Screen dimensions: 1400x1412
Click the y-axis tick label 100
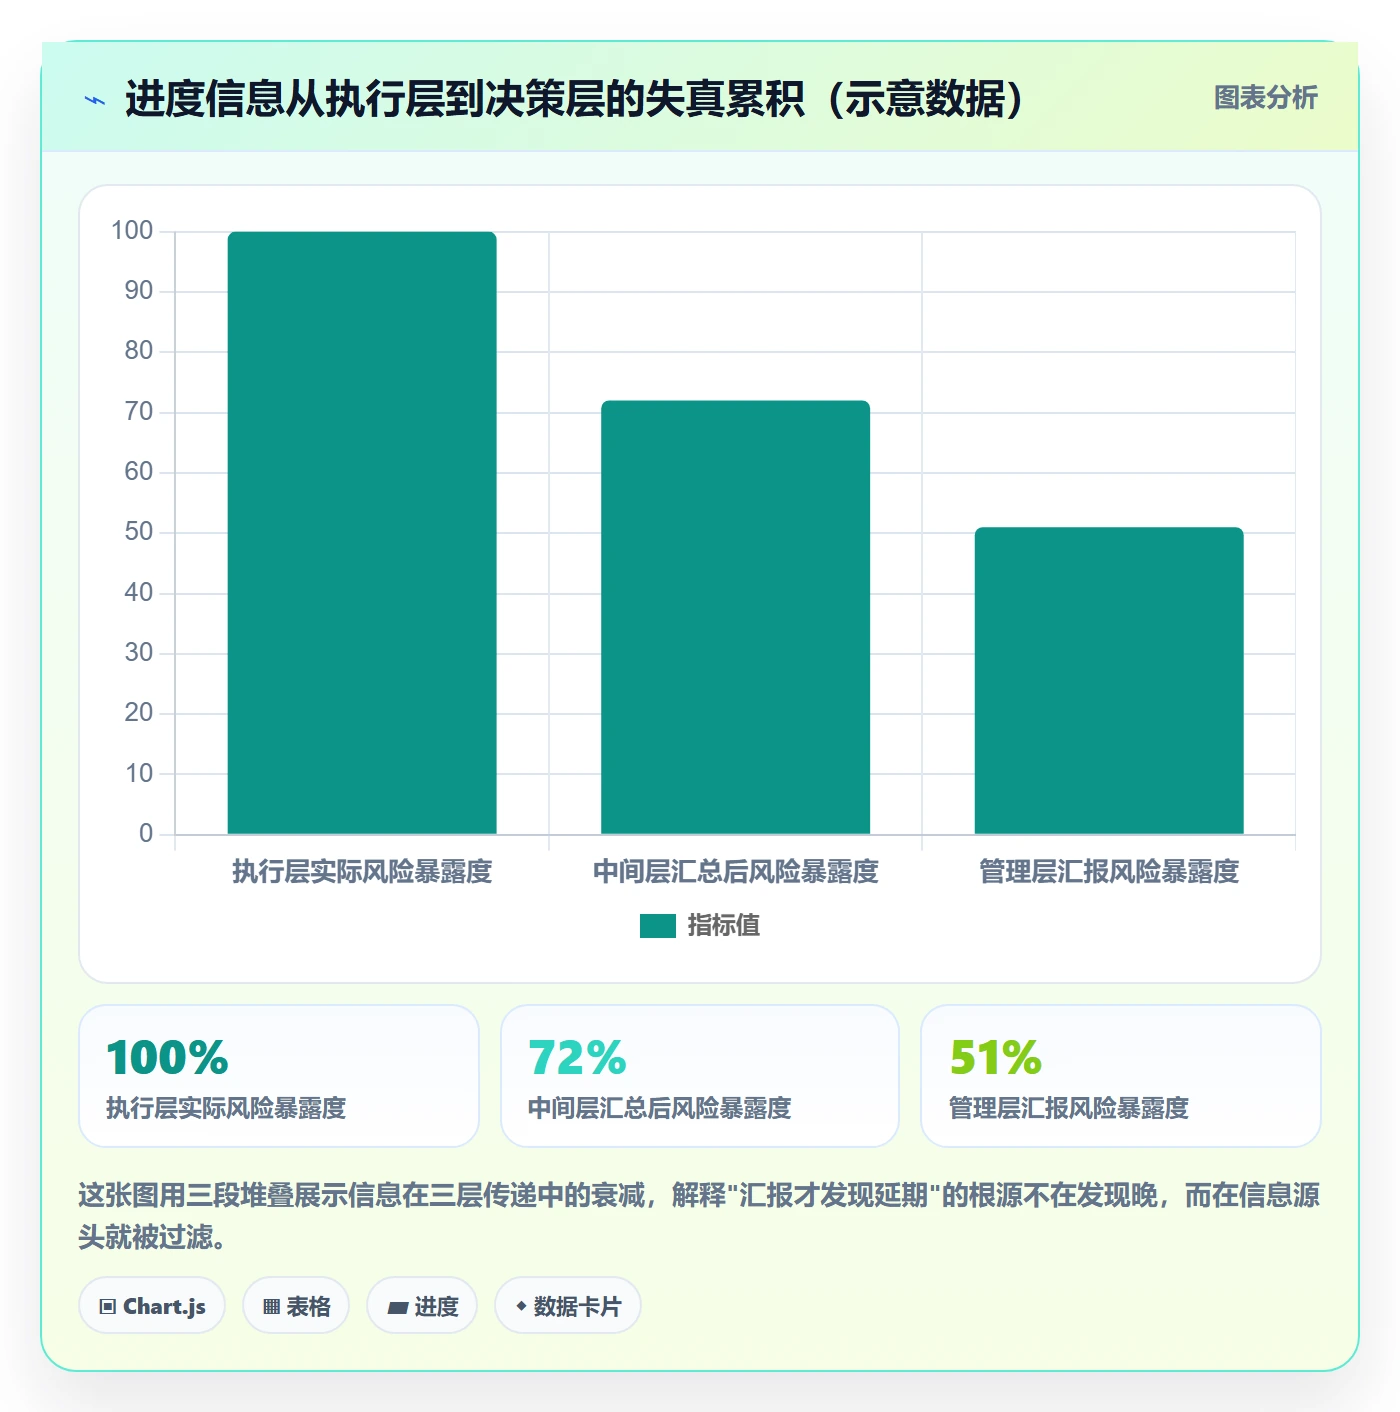(x=132, y=231)
